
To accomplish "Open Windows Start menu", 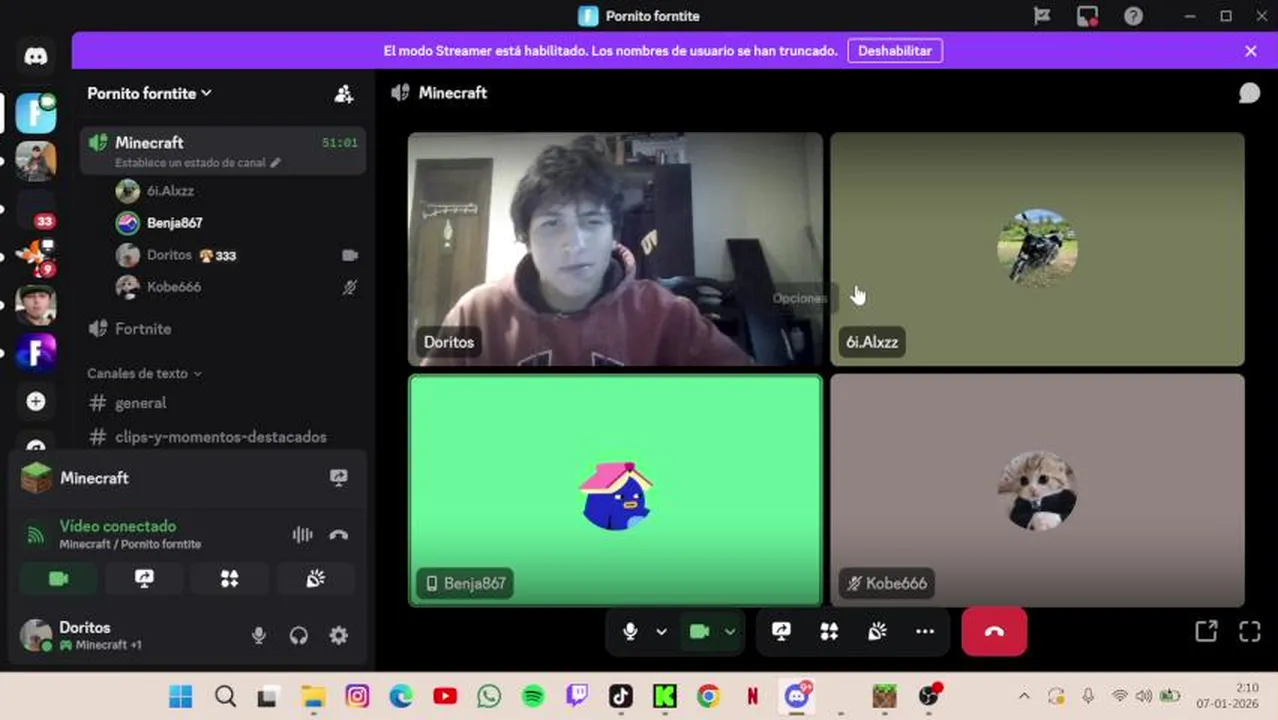I will coord(181,696).
